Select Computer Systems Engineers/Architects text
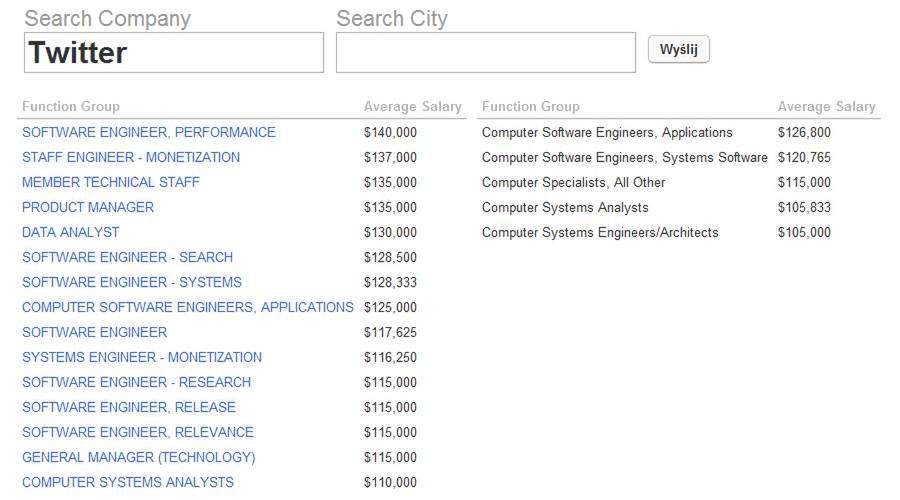 point(600,232)
